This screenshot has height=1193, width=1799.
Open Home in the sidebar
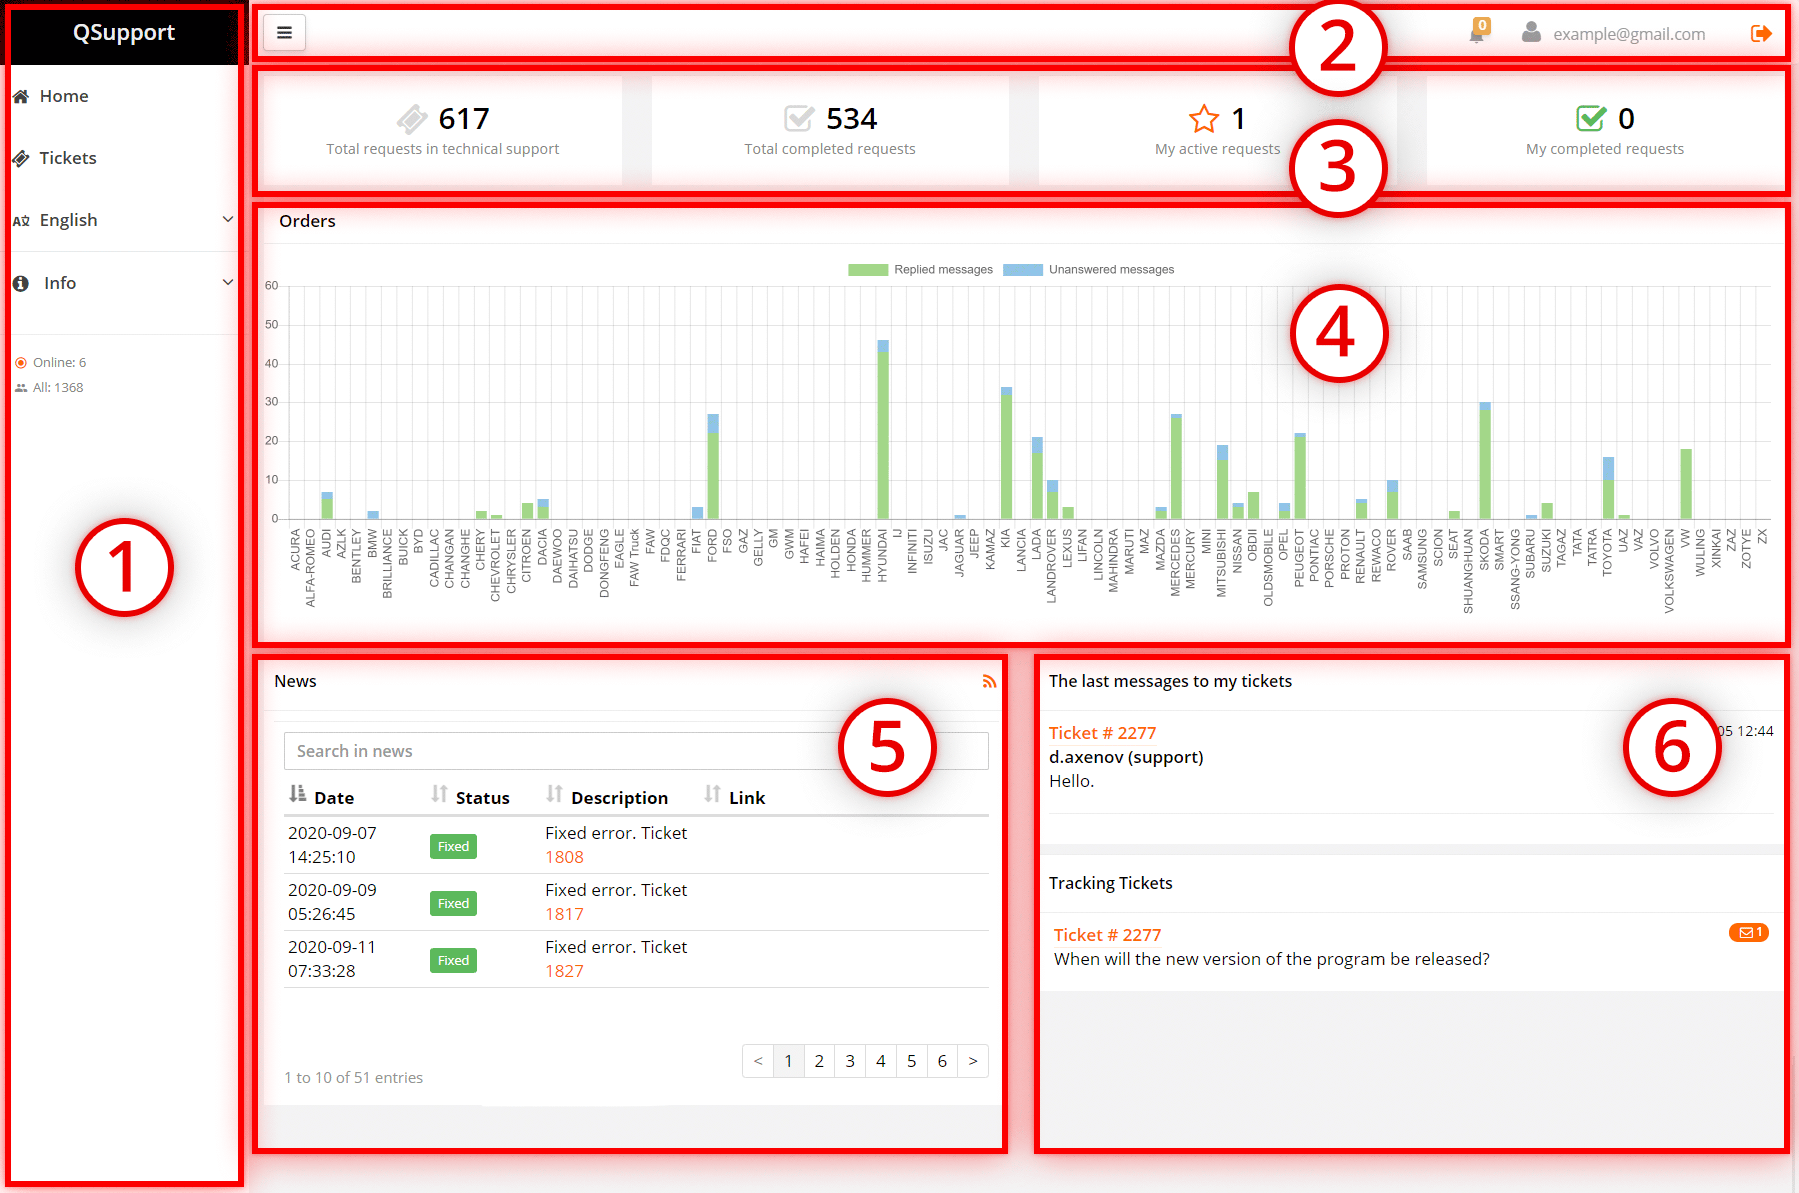point(64,96)
